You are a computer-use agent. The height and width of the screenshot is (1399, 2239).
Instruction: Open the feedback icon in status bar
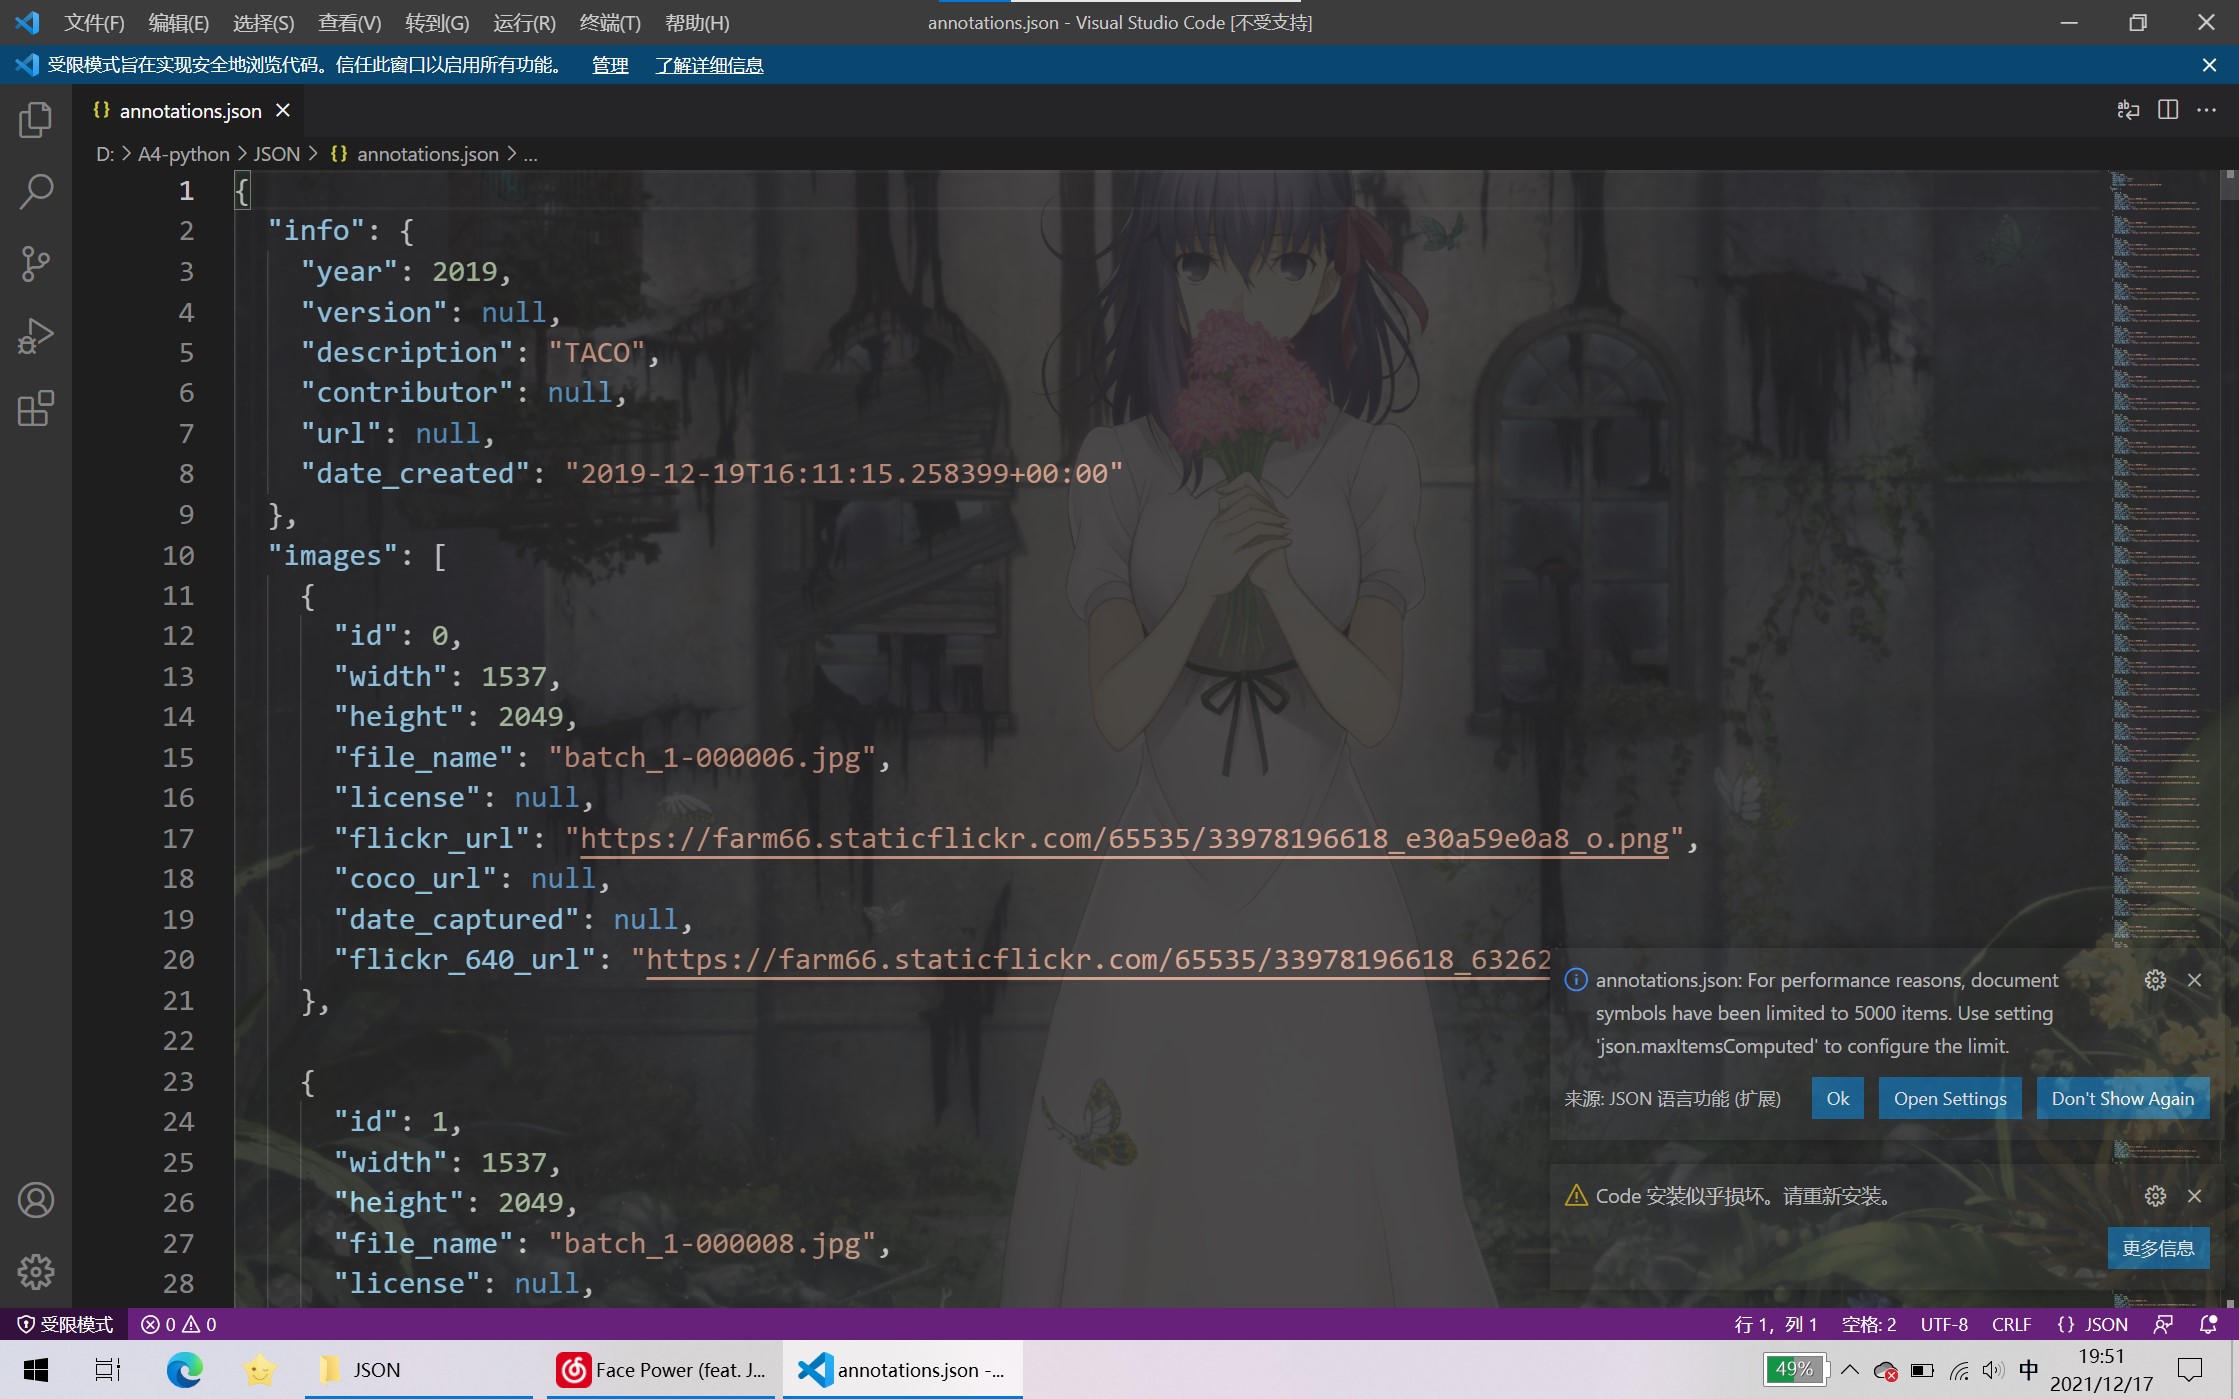pyautogui.click(x=2163, y=1324)
